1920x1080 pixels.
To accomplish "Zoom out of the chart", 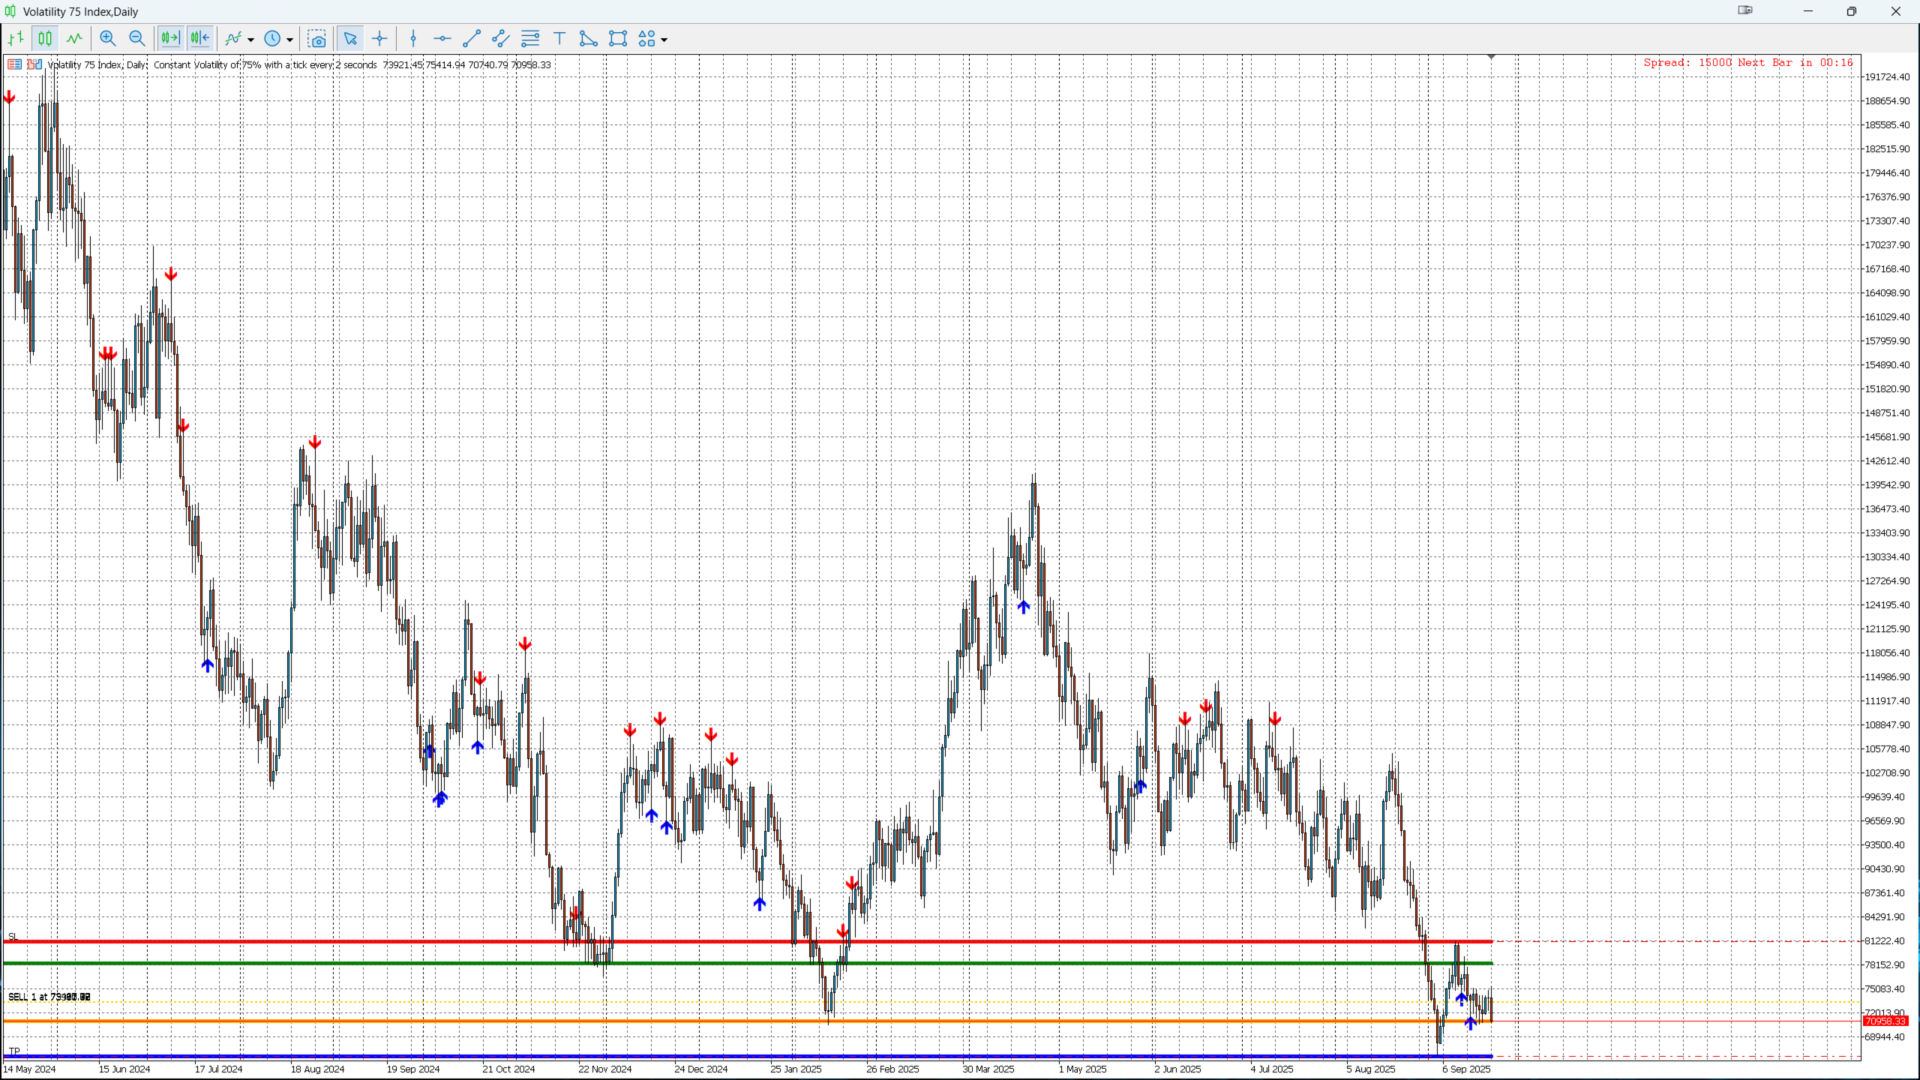I will click(137, 39).
